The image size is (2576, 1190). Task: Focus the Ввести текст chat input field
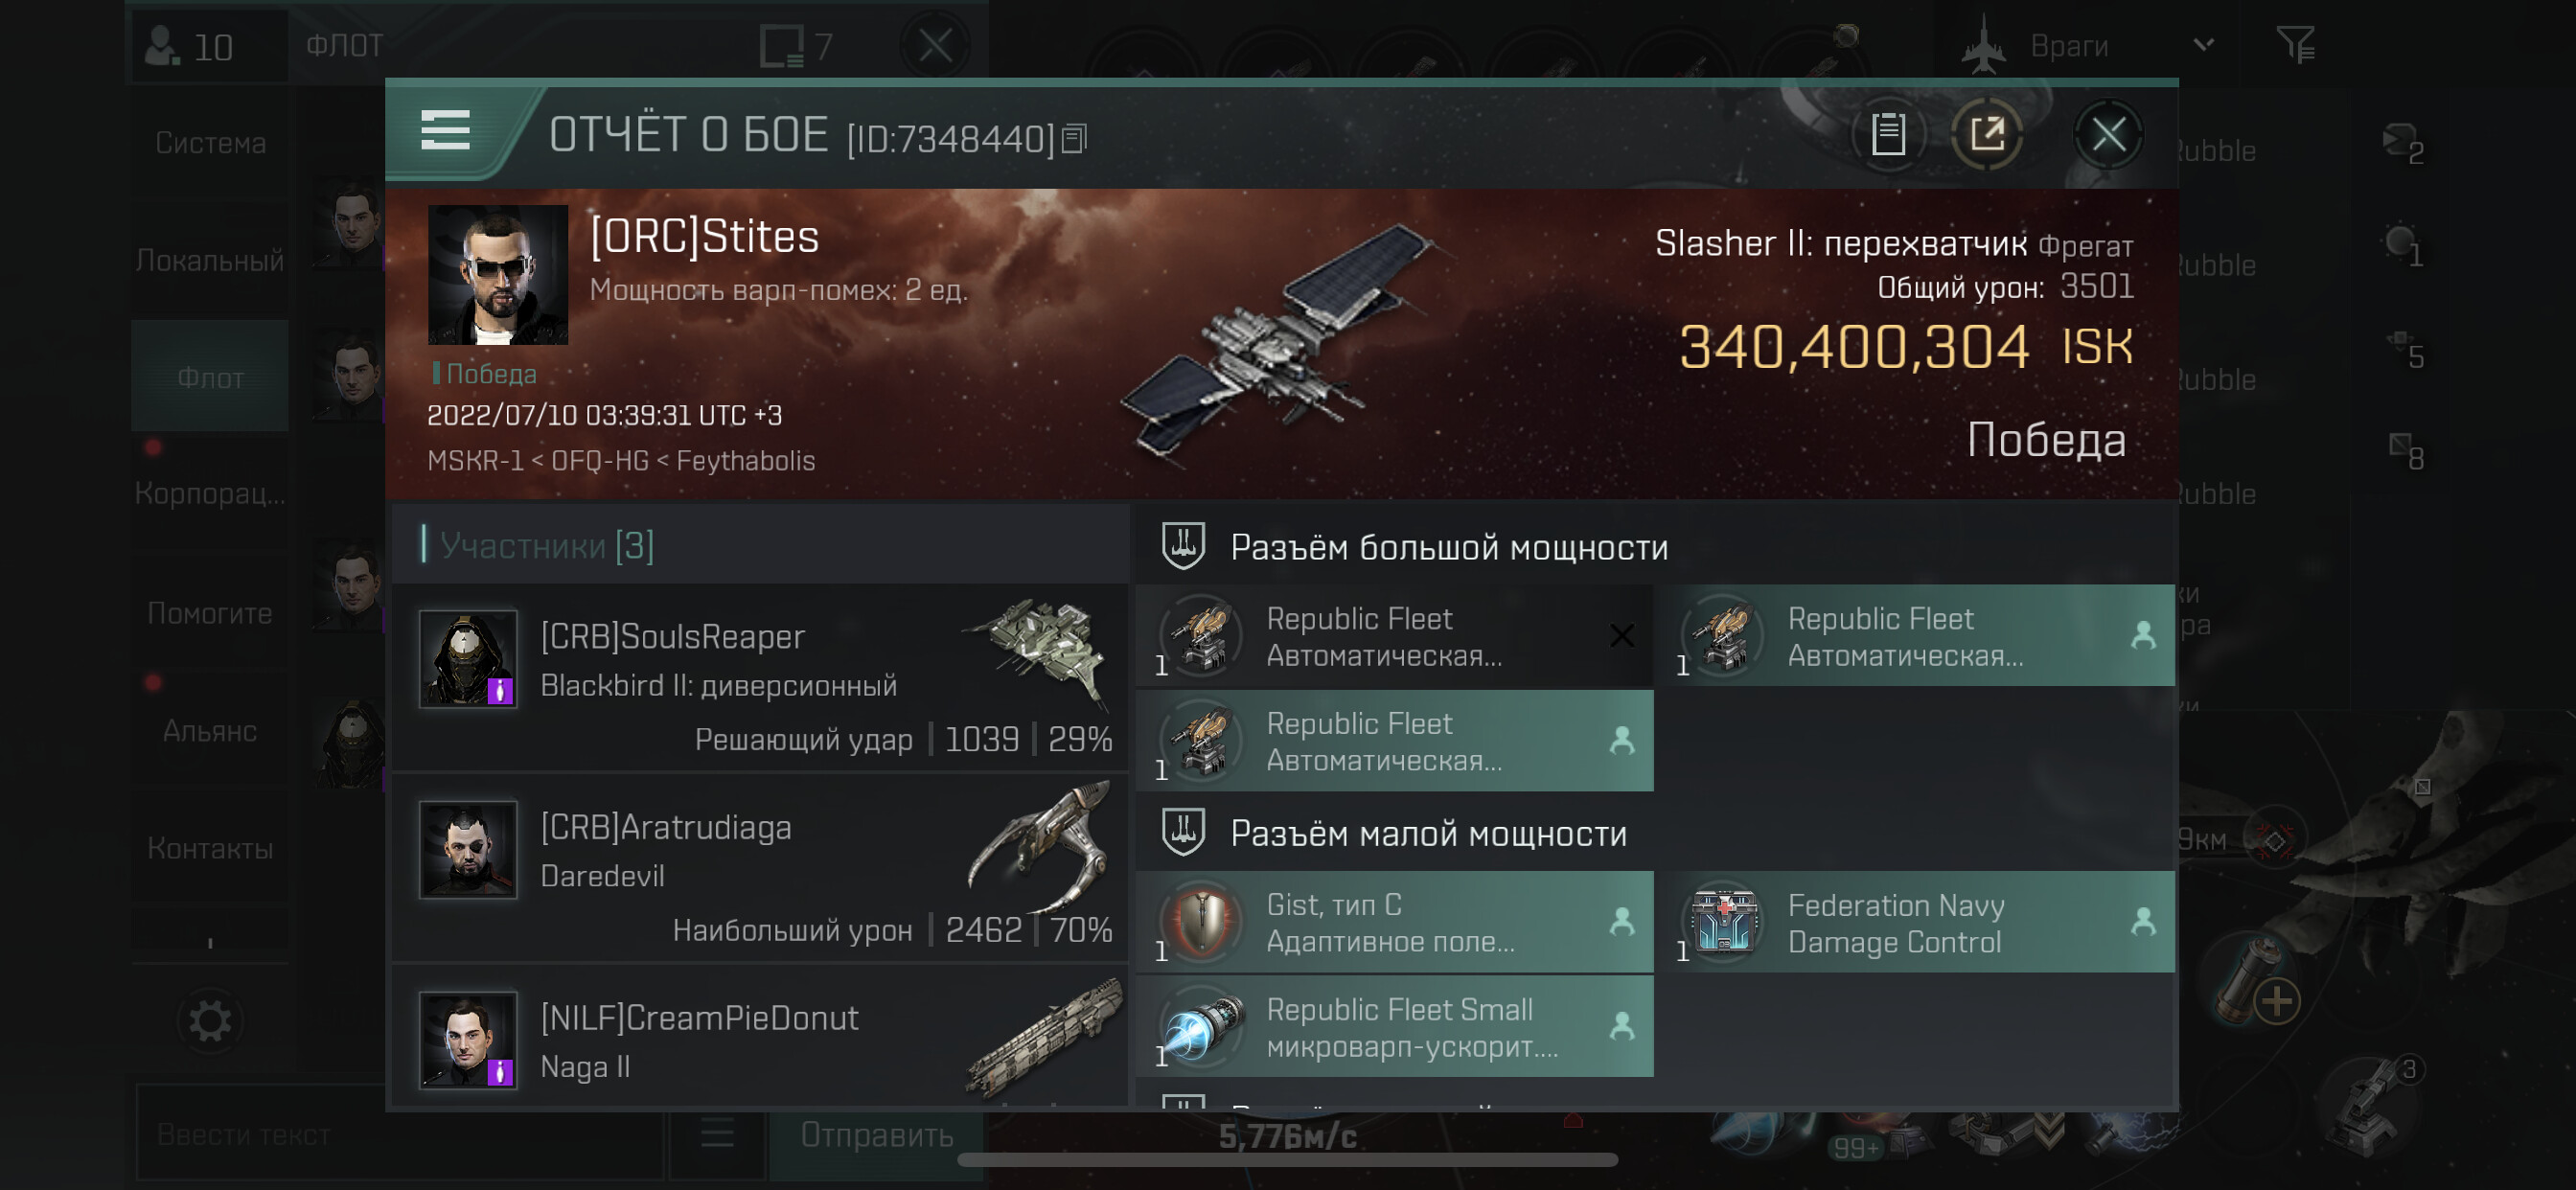coord(400,1135)
